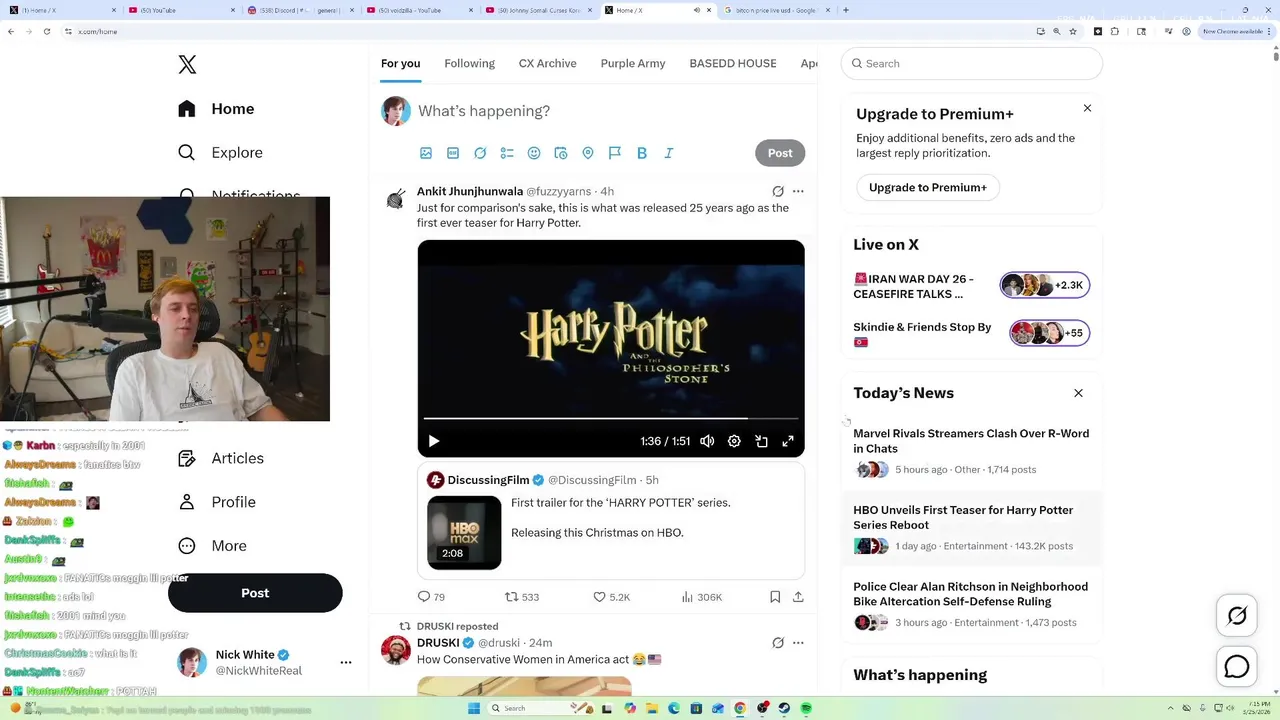
Task: Open Articles in the sidebar
Action: [222, 458]
